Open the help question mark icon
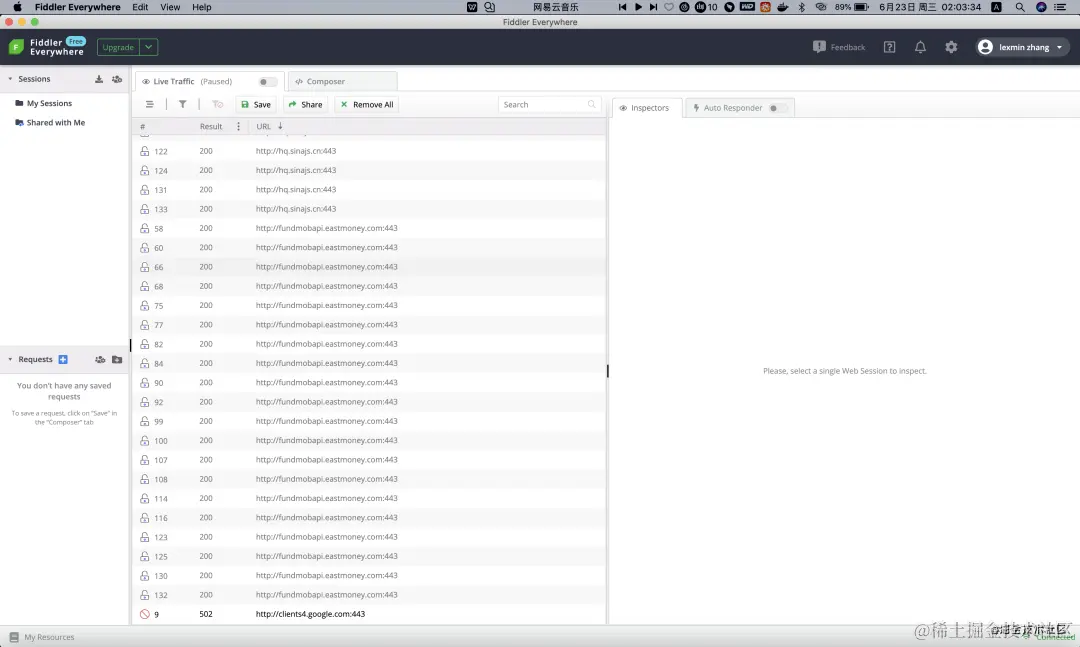 click(x=890, y=47)
